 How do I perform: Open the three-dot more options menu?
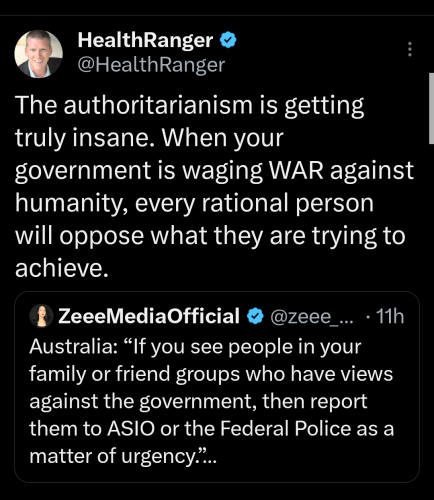410,49
